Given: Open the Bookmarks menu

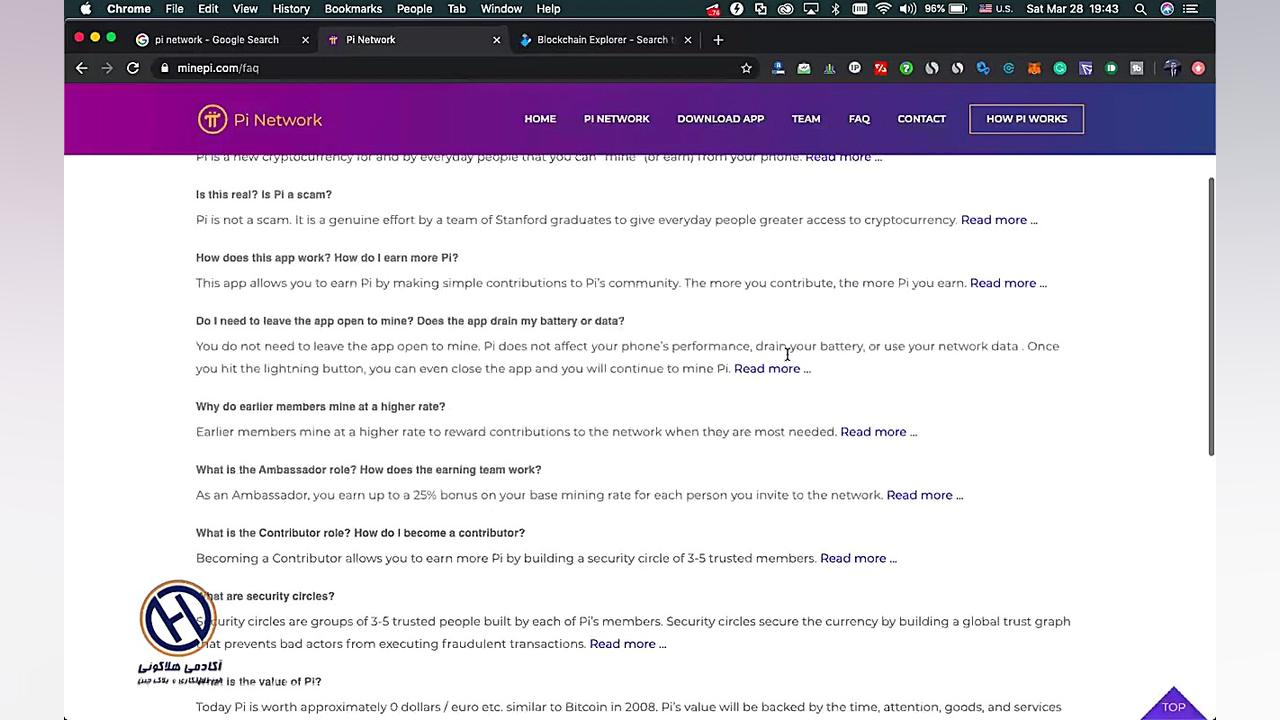Looking at the screenshot, I should [x=353, y=9].
